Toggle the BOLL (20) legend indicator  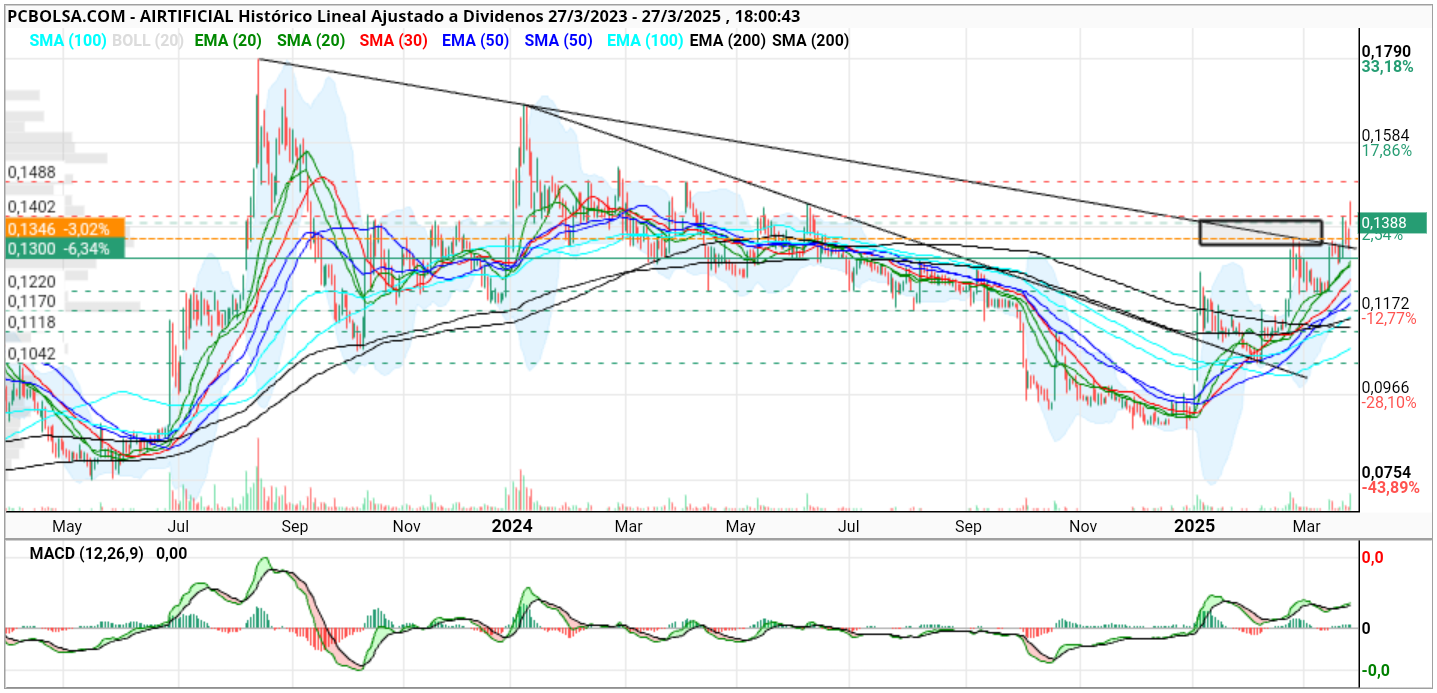(148, 41)
